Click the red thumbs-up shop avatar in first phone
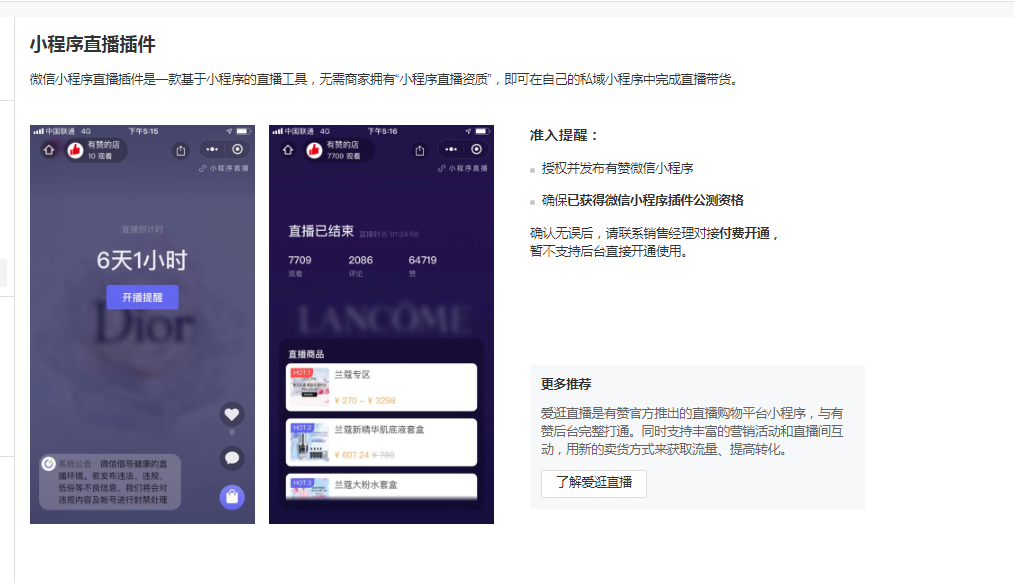The height and width of the screenshot is (583, 1014). tap(75, 151)
